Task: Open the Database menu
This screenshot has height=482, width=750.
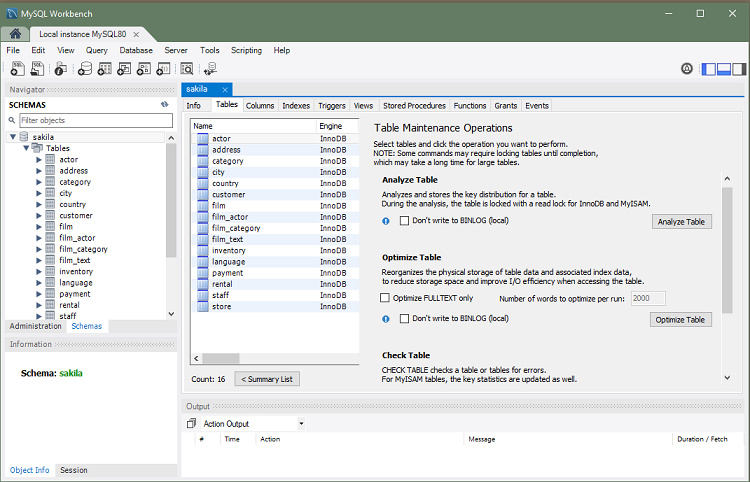Action: click(136, 50)
